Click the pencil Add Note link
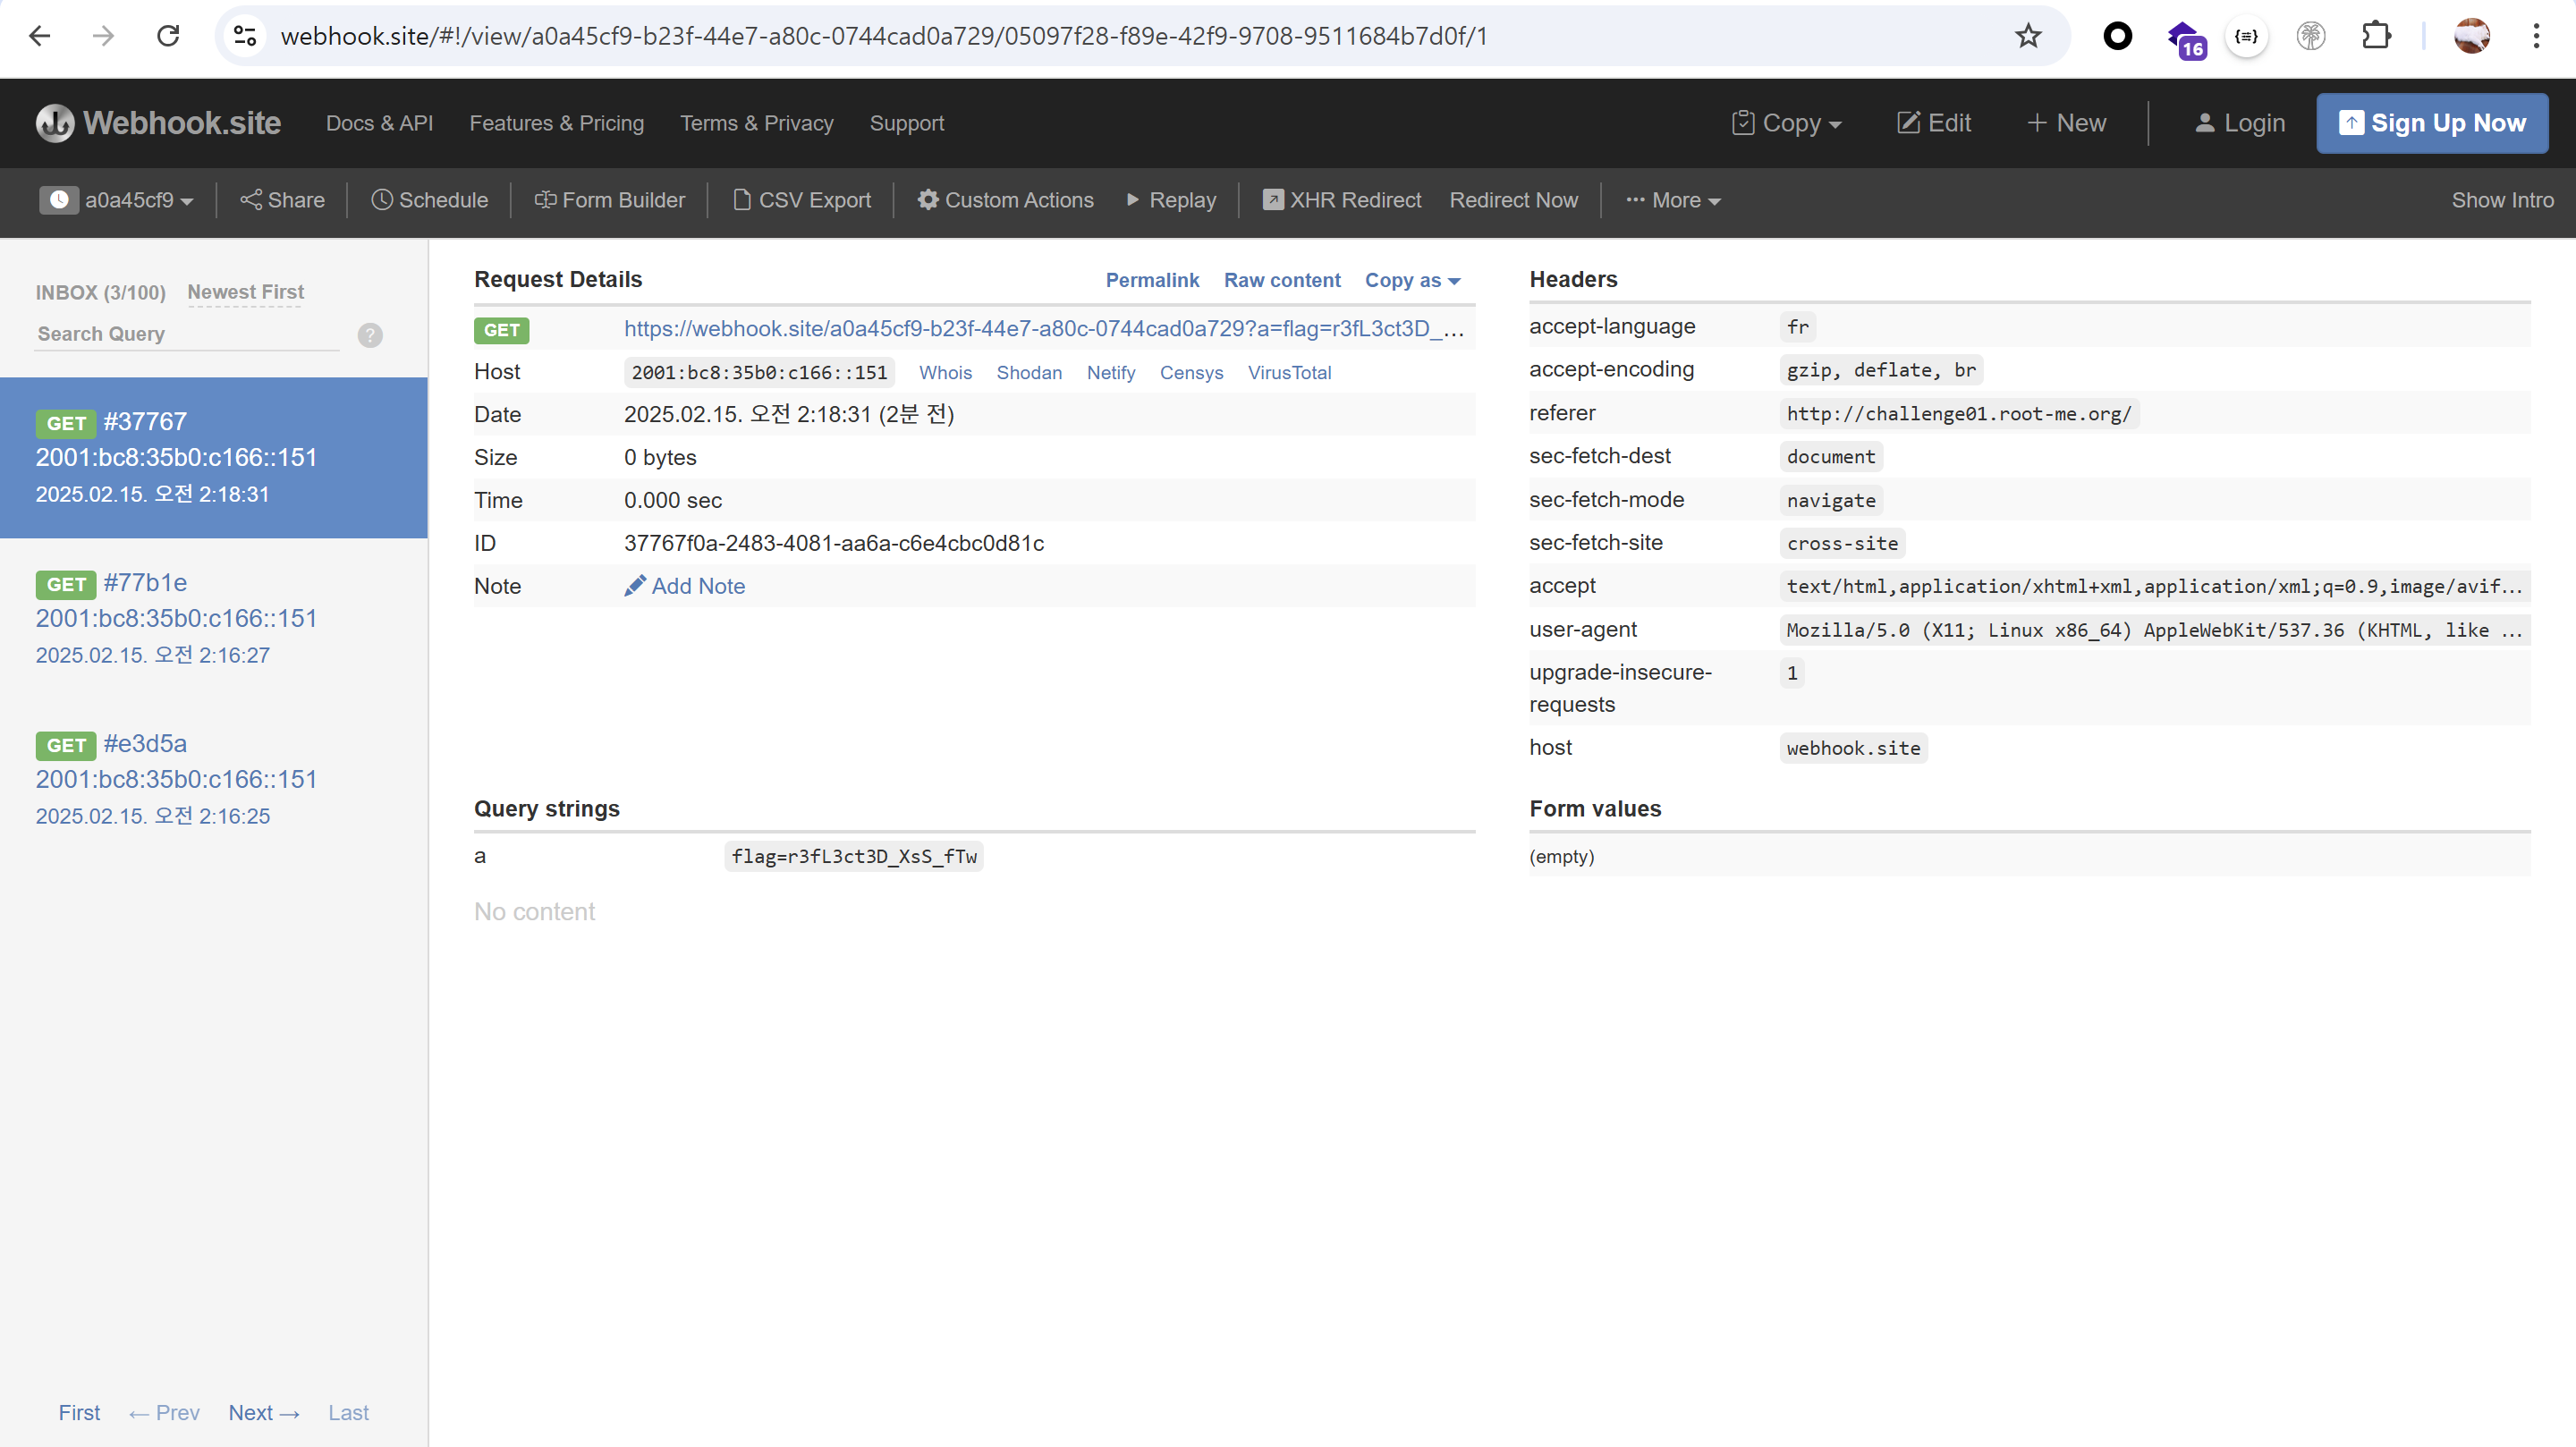 coord(685,586)
